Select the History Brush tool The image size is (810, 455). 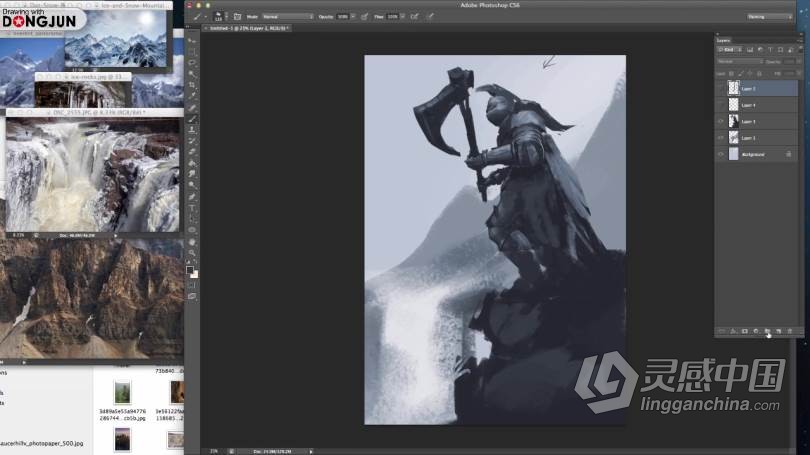(192, 141)
